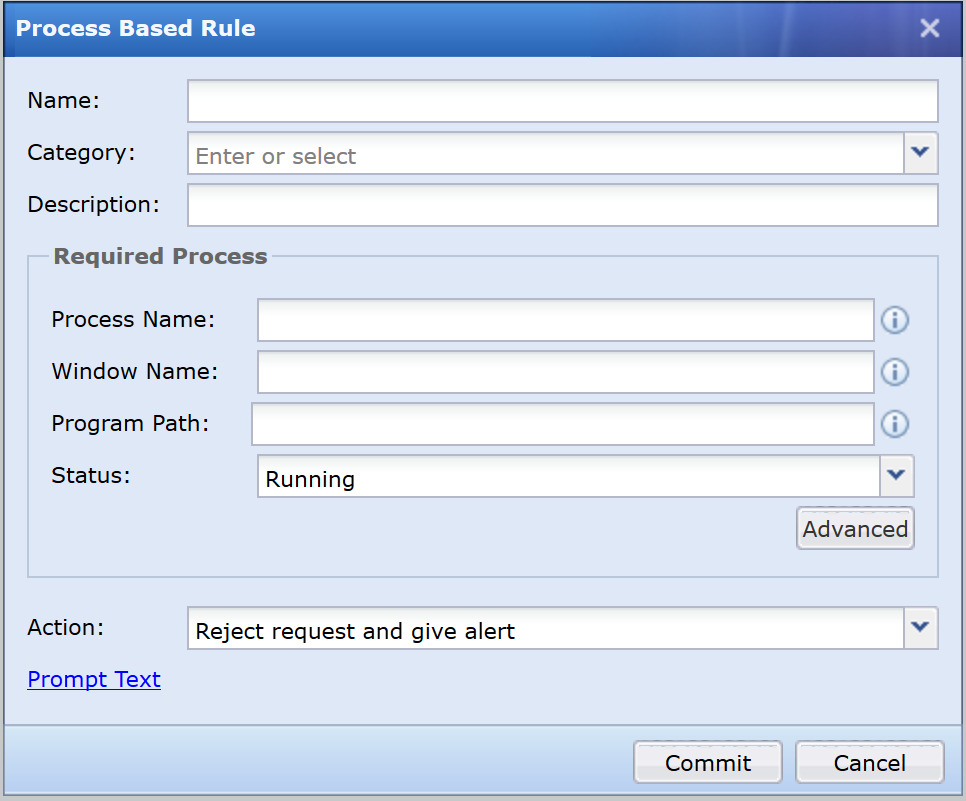Click the 'Status:' label
The image size is (966, 801).
(91, 475)
